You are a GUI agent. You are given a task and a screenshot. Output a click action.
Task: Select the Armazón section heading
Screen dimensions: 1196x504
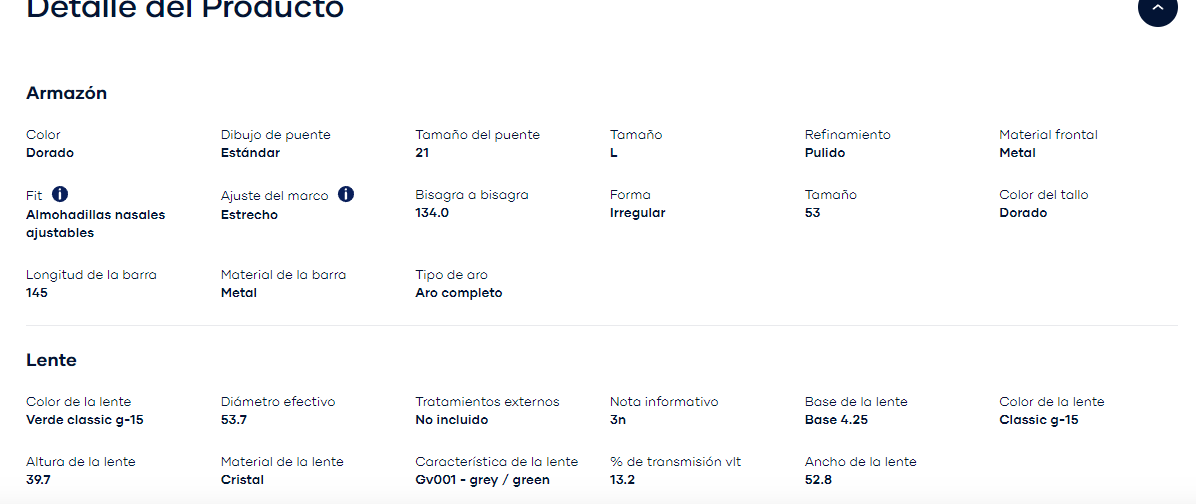coord(66,93)
